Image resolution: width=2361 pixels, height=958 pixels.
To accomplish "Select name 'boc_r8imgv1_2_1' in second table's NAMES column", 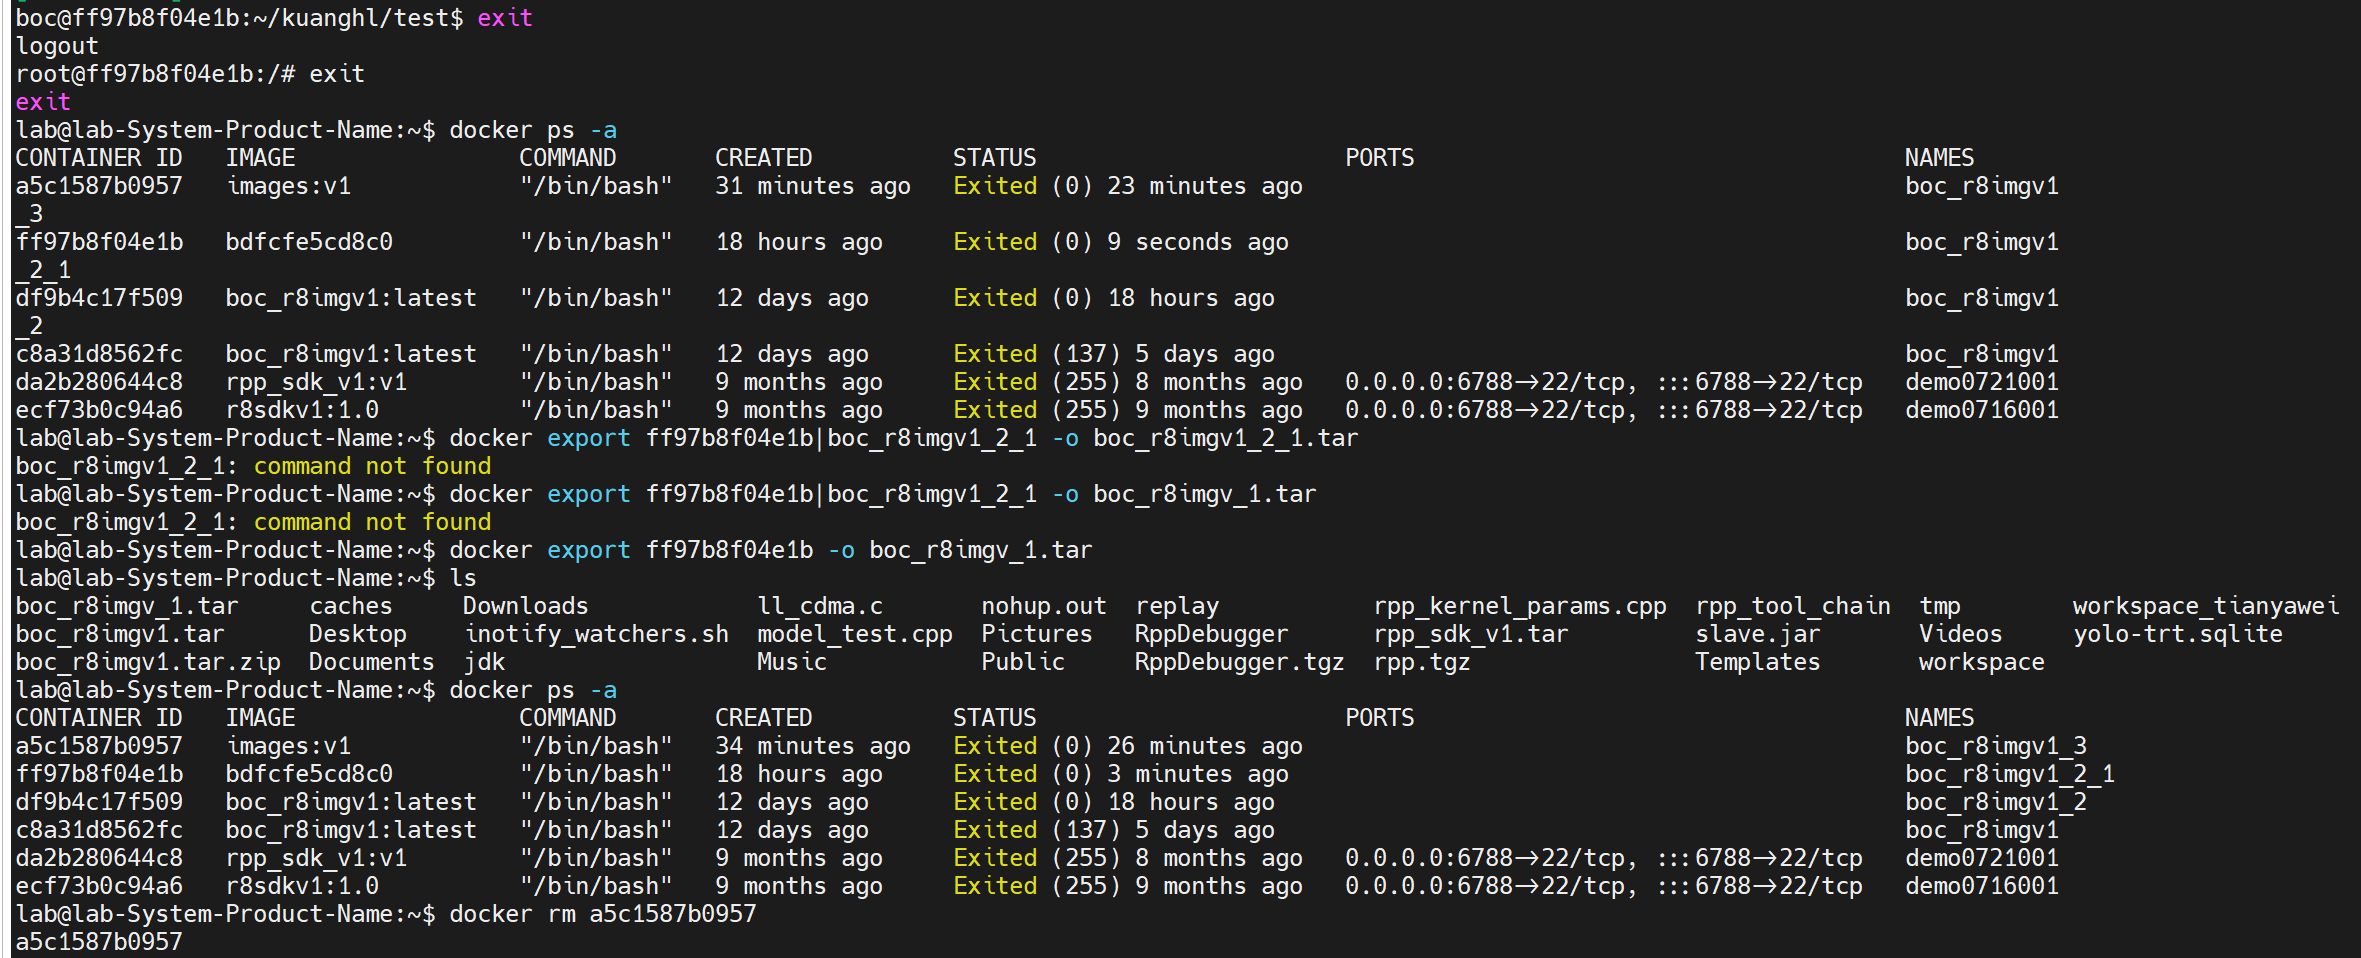I will point(2010,774).
